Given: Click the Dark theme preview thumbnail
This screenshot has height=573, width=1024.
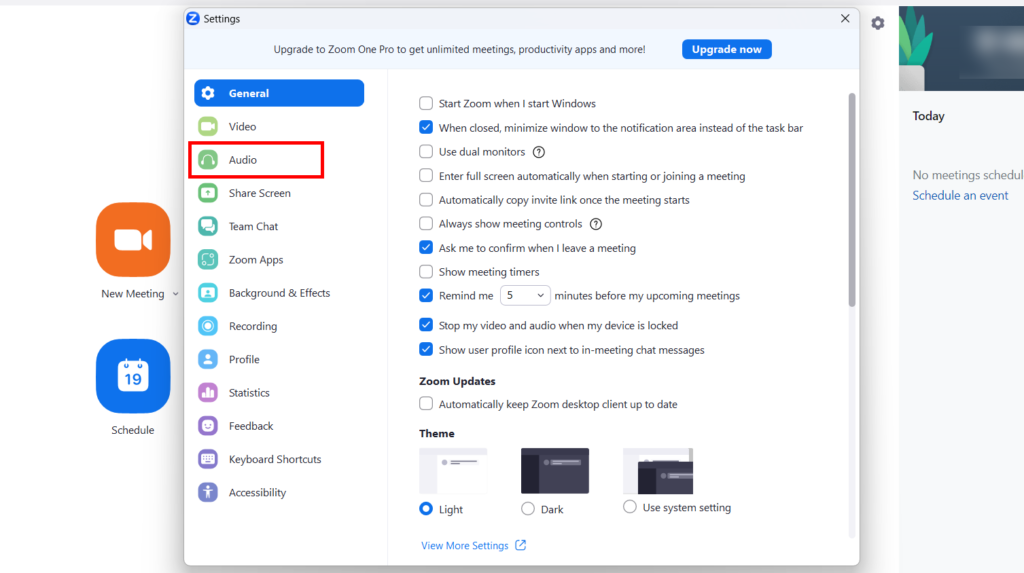Looking at the screenshot, I should point(555,471).
